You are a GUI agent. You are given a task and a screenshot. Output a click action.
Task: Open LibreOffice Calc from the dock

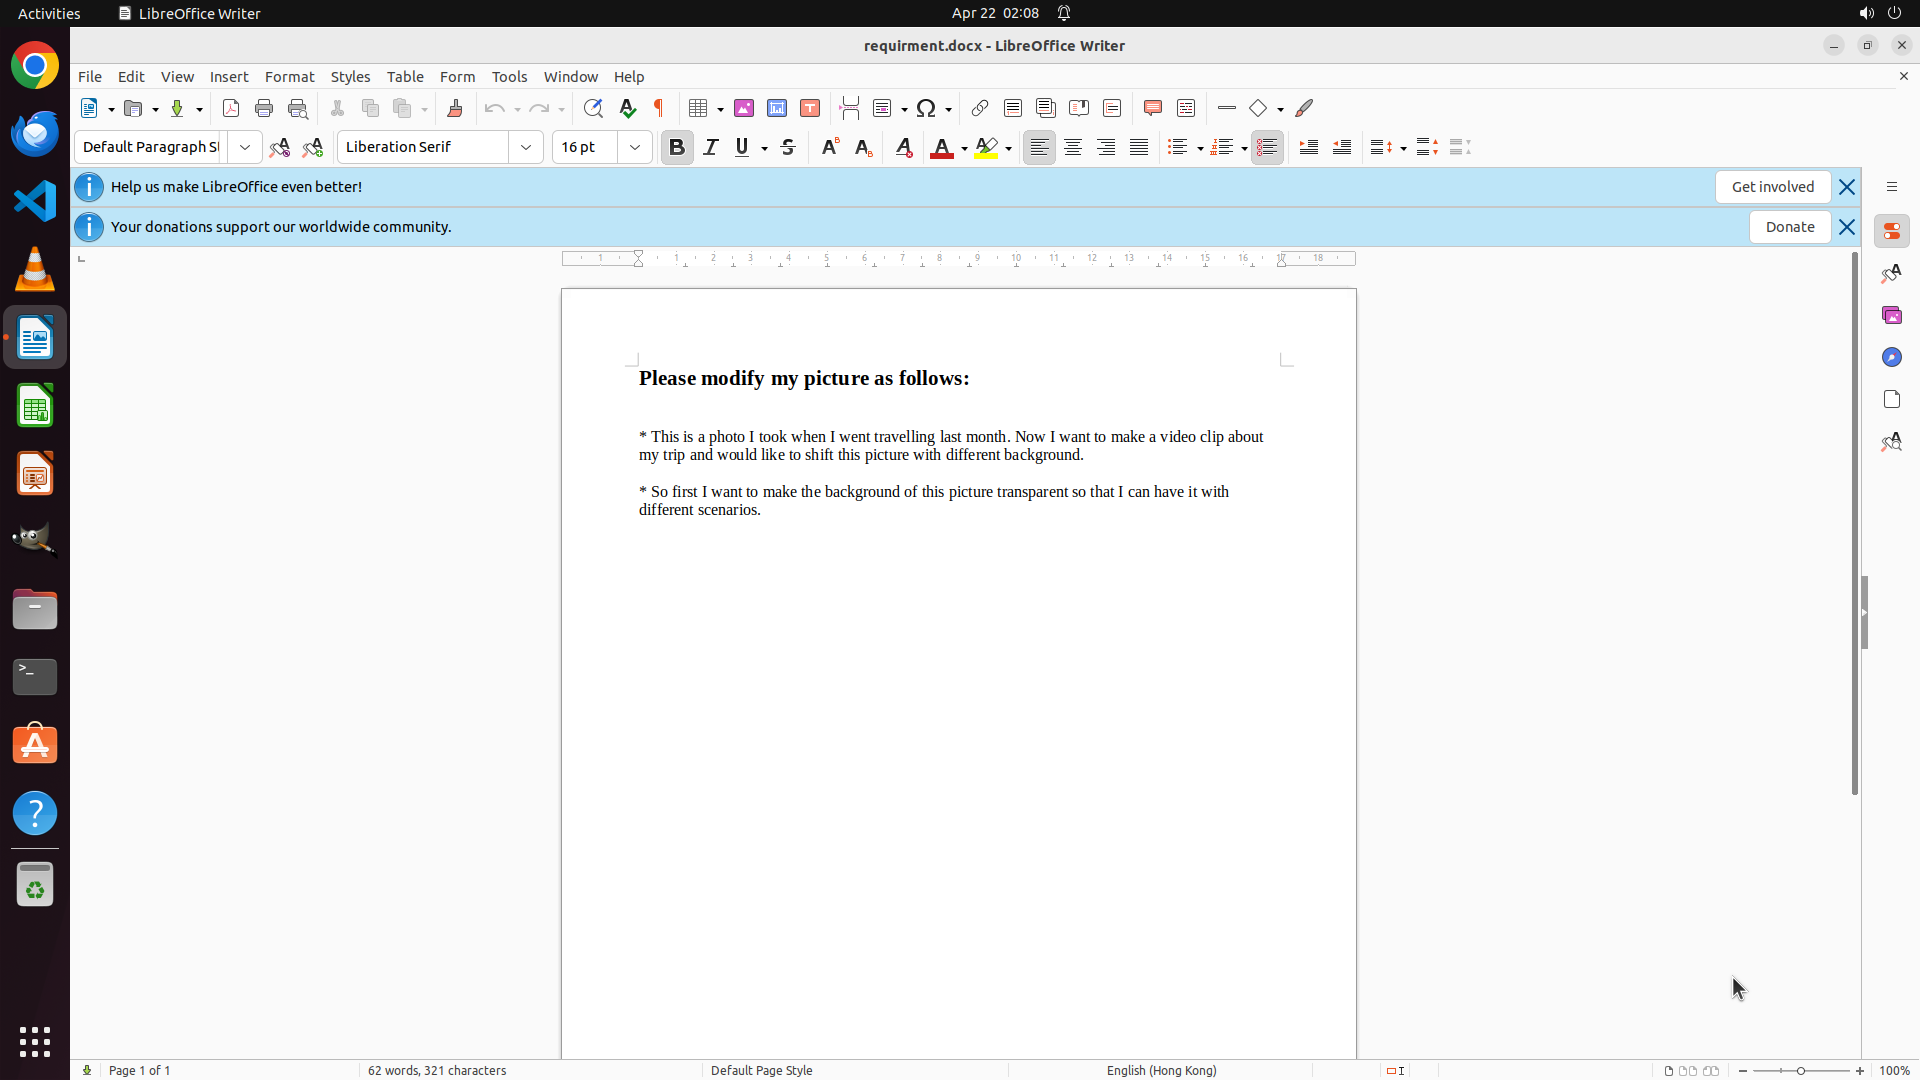pos(35,406)
